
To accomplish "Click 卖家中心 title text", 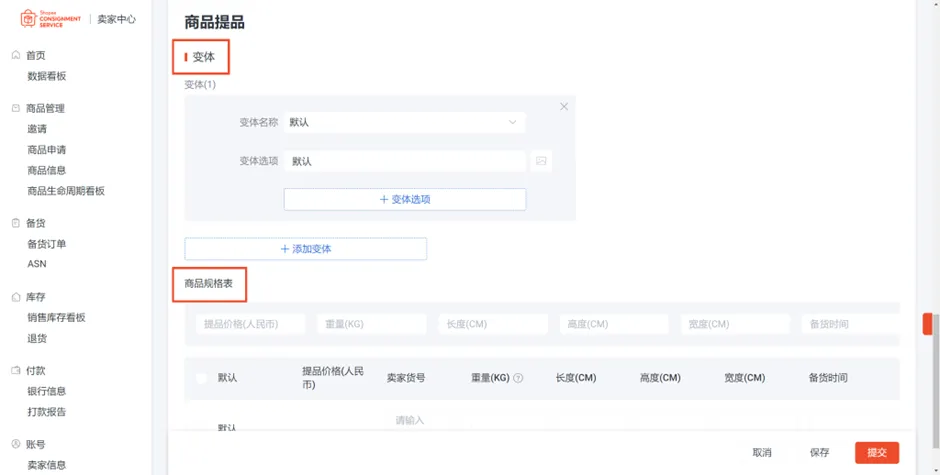I will 116,19.
